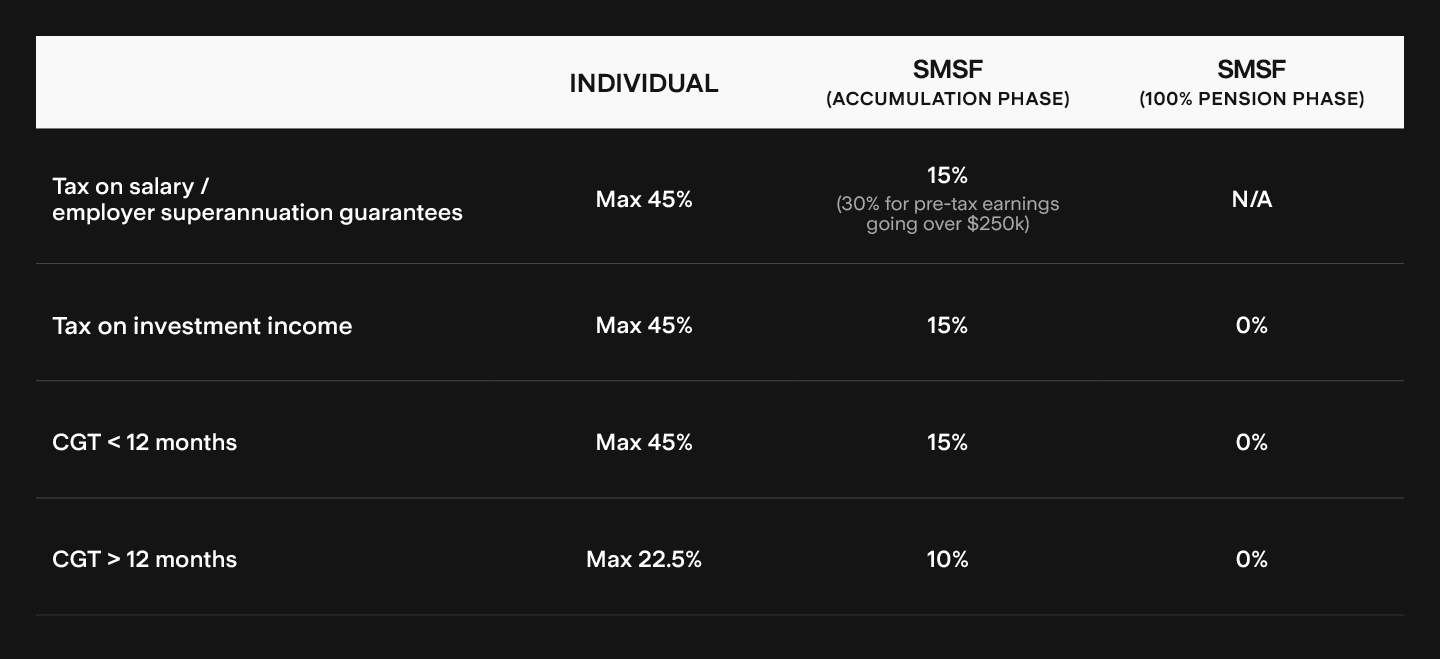Click 'Max 45%' in investment income row
This screenshot has height=659, width=1440.
point(644,326)
